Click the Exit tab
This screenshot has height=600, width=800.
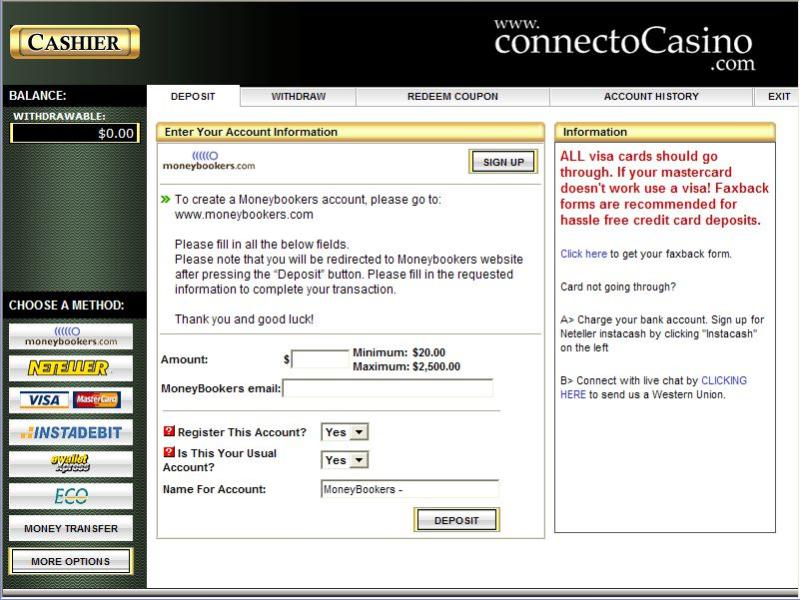(779, 97)
